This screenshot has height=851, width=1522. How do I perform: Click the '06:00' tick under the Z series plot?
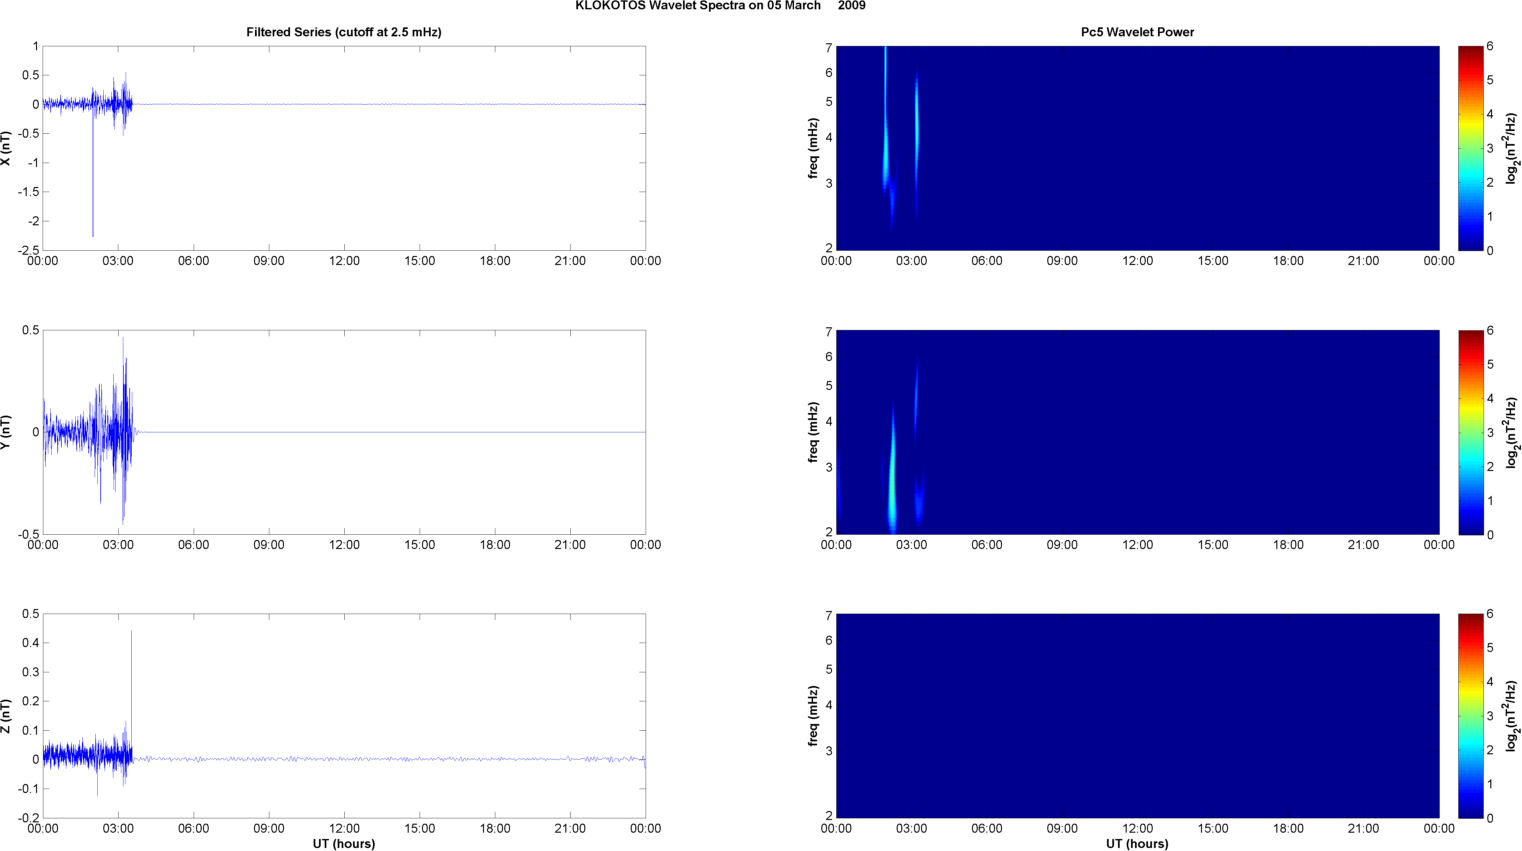pyautogui.click(x=193, y=828)
